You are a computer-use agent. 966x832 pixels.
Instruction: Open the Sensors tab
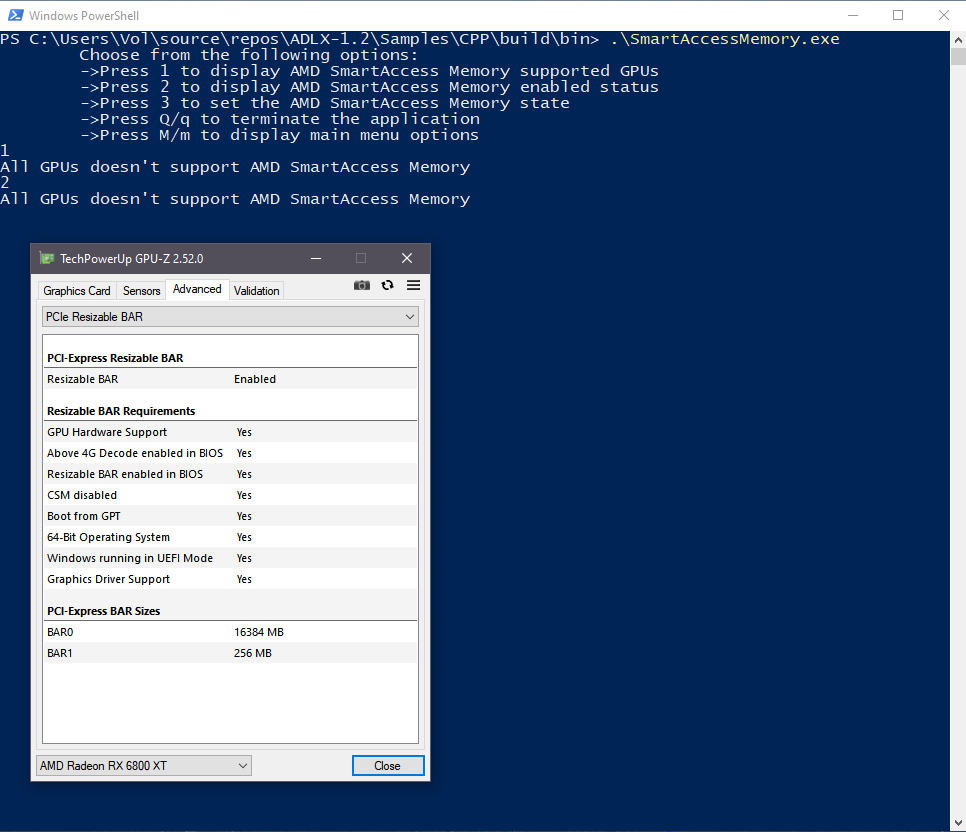[x=141, y=290]
